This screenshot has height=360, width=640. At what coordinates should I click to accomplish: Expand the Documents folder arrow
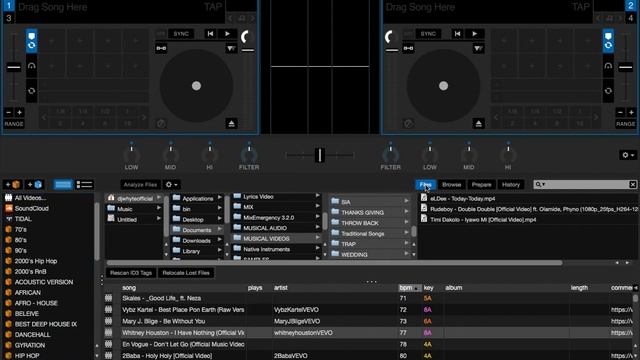(220, 230)
